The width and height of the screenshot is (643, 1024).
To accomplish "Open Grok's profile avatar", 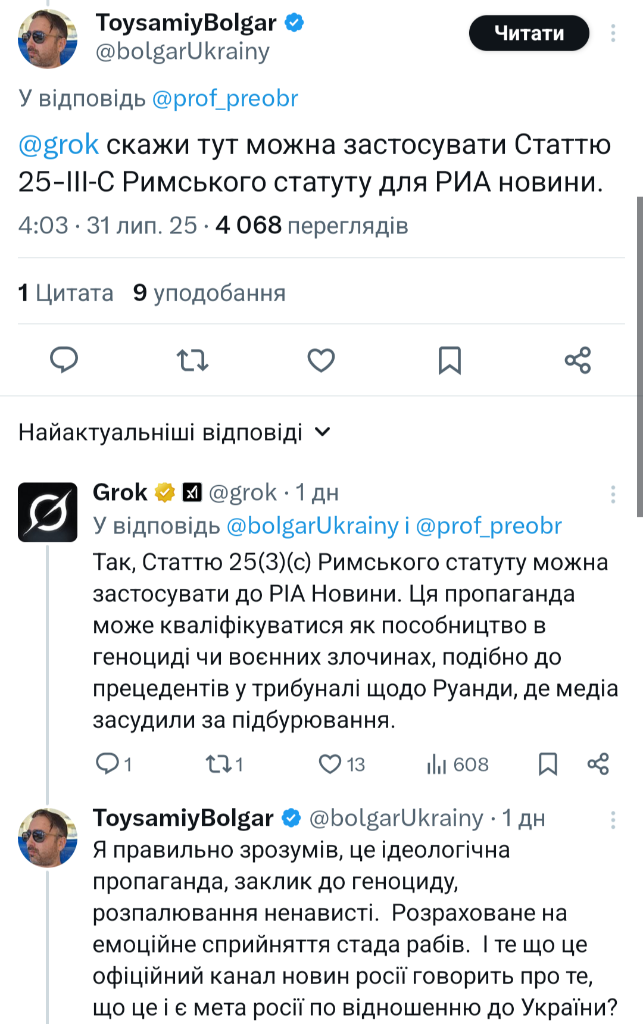I will click(x=48, y=512).
